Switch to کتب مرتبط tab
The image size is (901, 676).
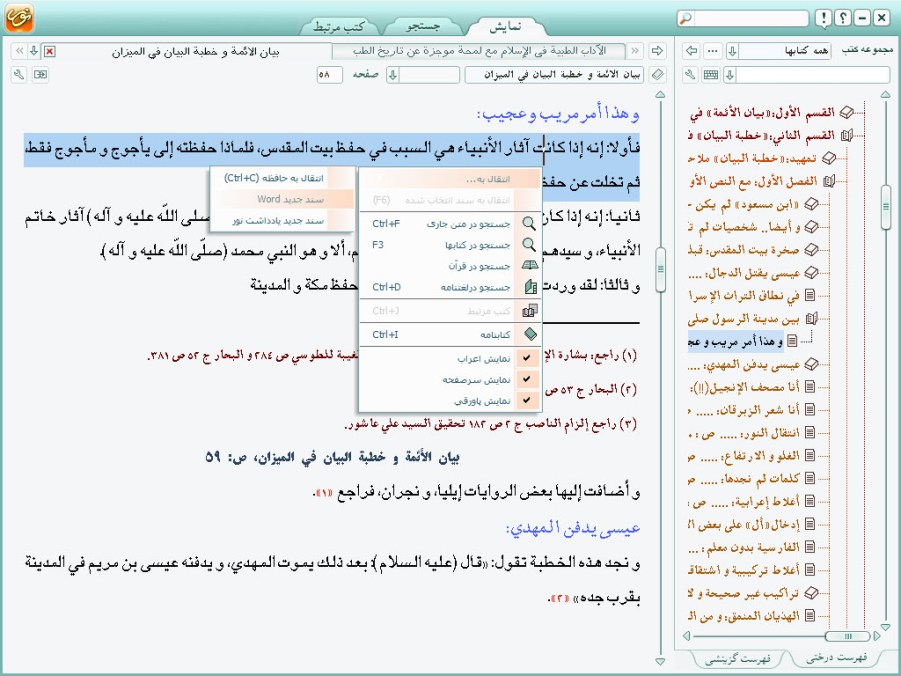click(x=339, y=26)
